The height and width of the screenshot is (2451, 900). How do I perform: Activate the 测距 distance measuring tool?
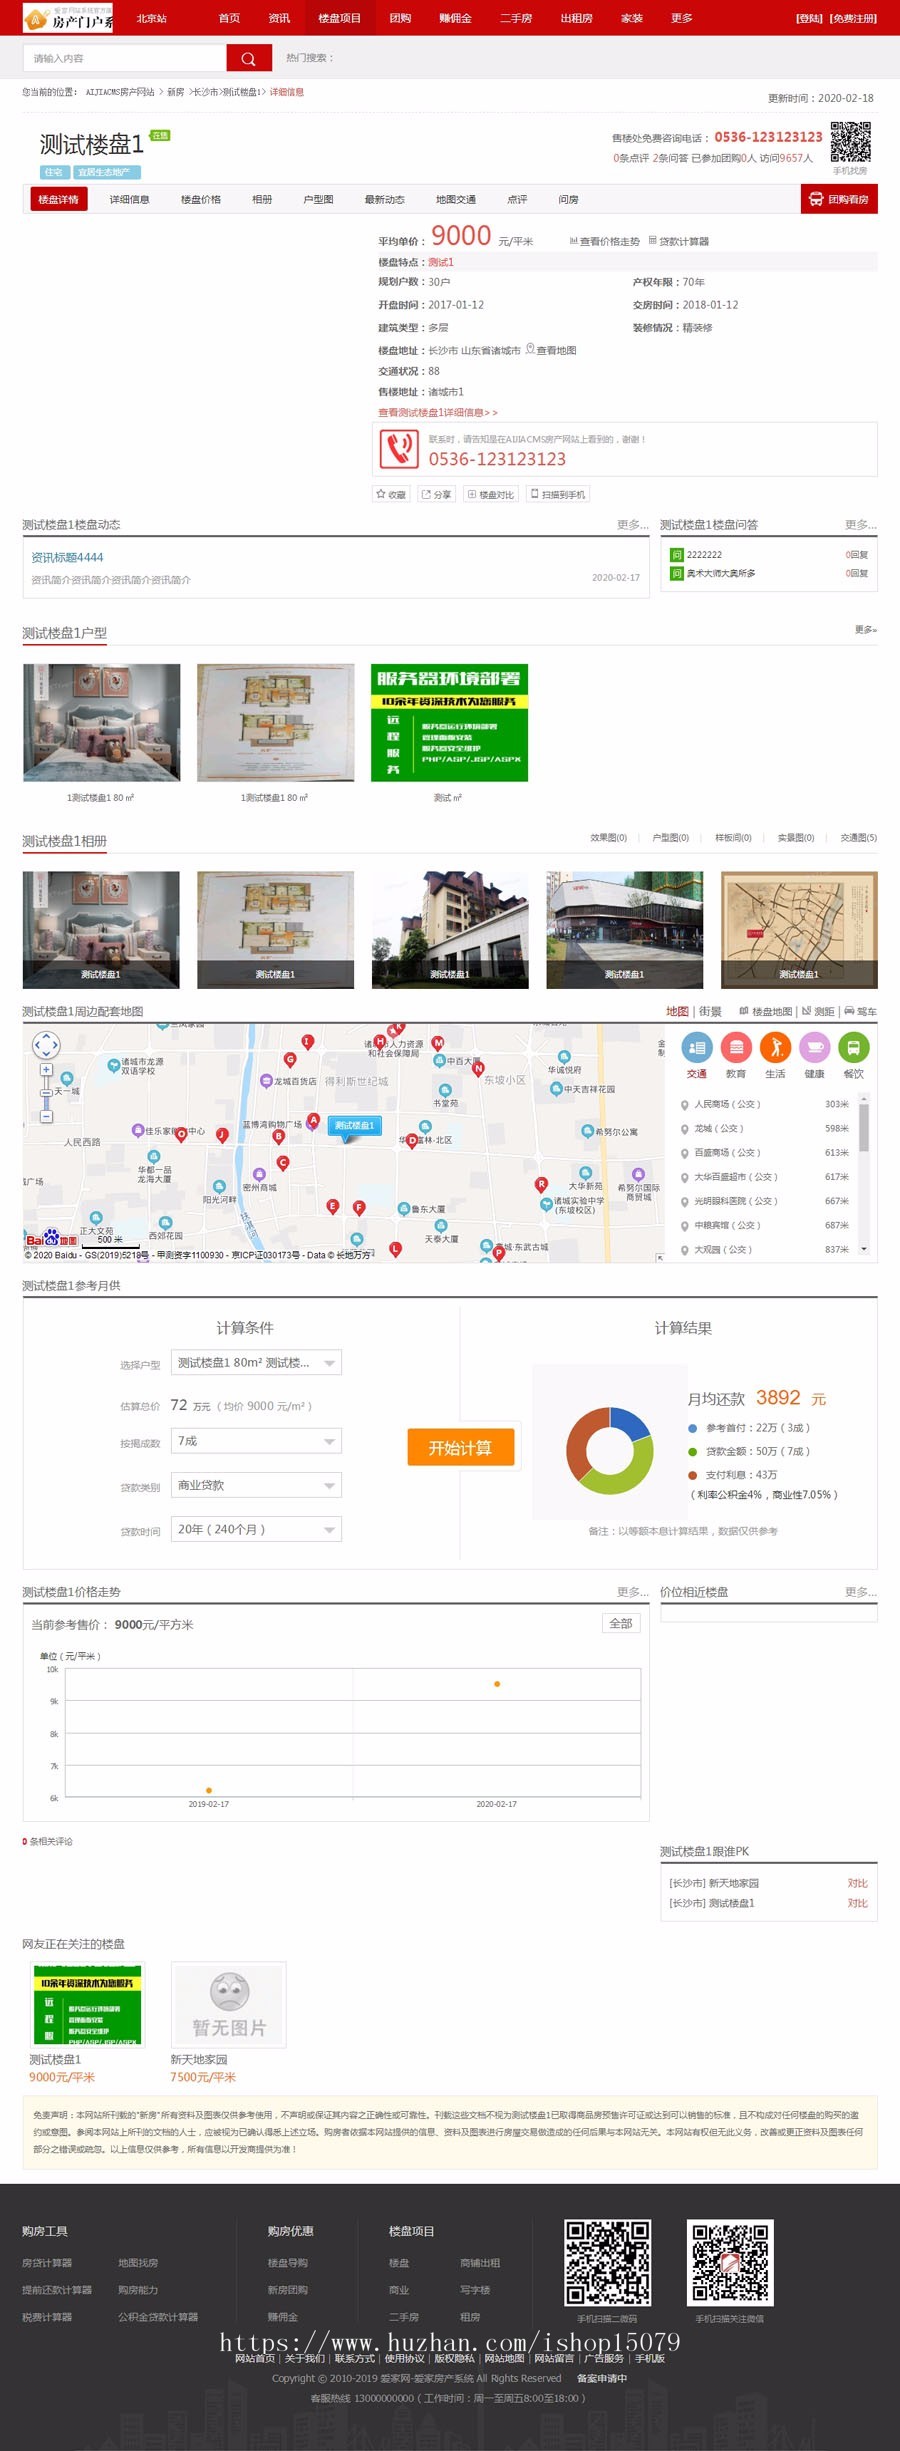818,1011
